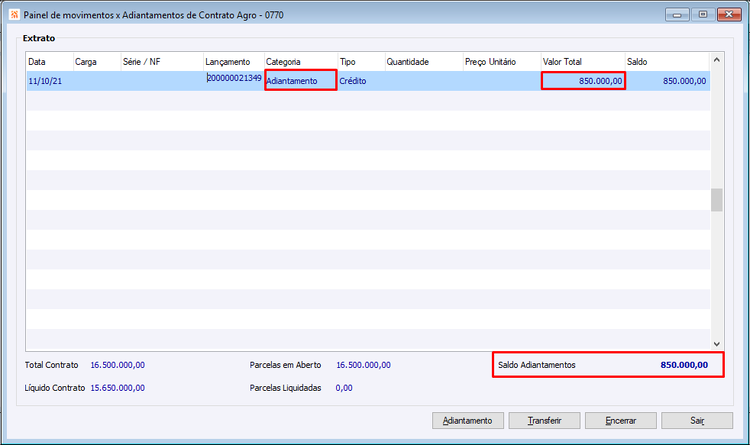
Task: Click the Parcelas em Aberto label
Action: pyautogui.click(x=286, y=365)
